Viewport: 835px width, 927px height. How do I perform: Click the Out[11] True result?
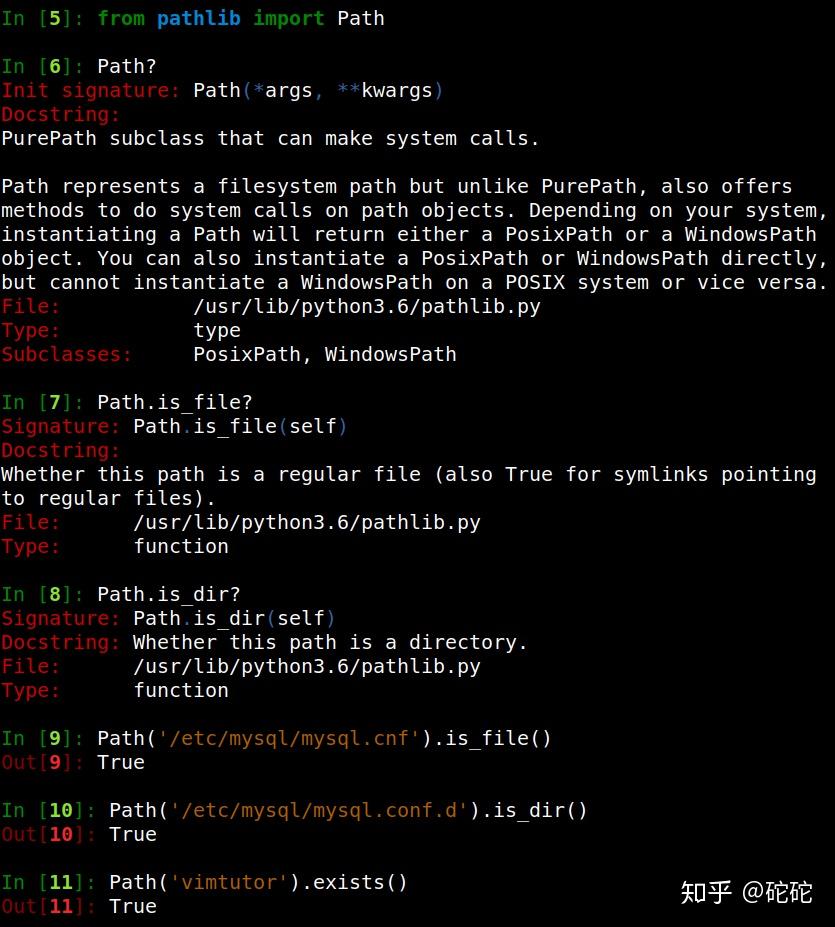133,907
